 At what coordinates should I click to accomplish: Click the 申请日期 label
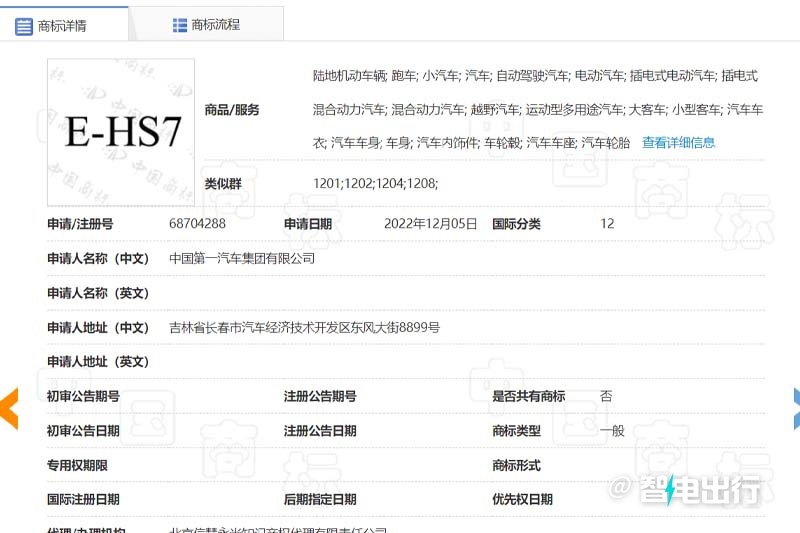(308, 224)
